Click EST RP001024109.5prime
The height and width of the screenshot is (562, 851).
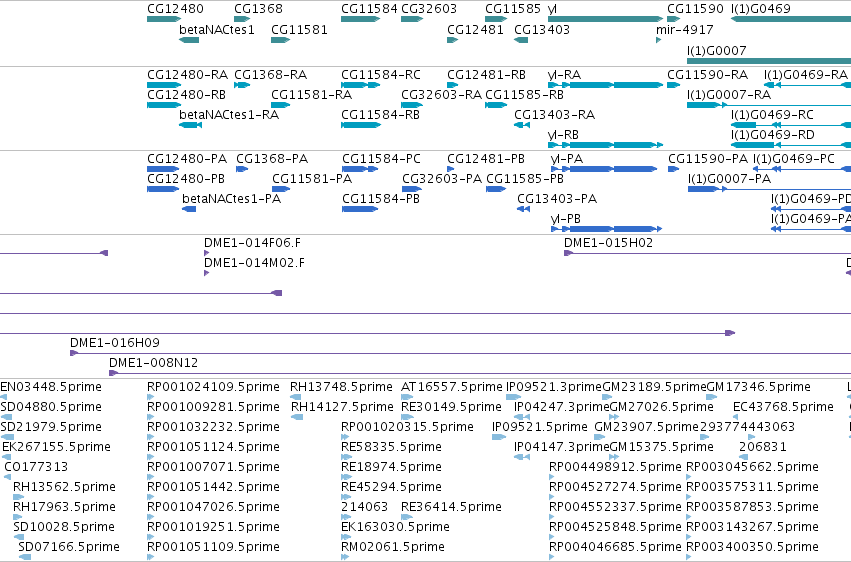click(x=150, y=397)
